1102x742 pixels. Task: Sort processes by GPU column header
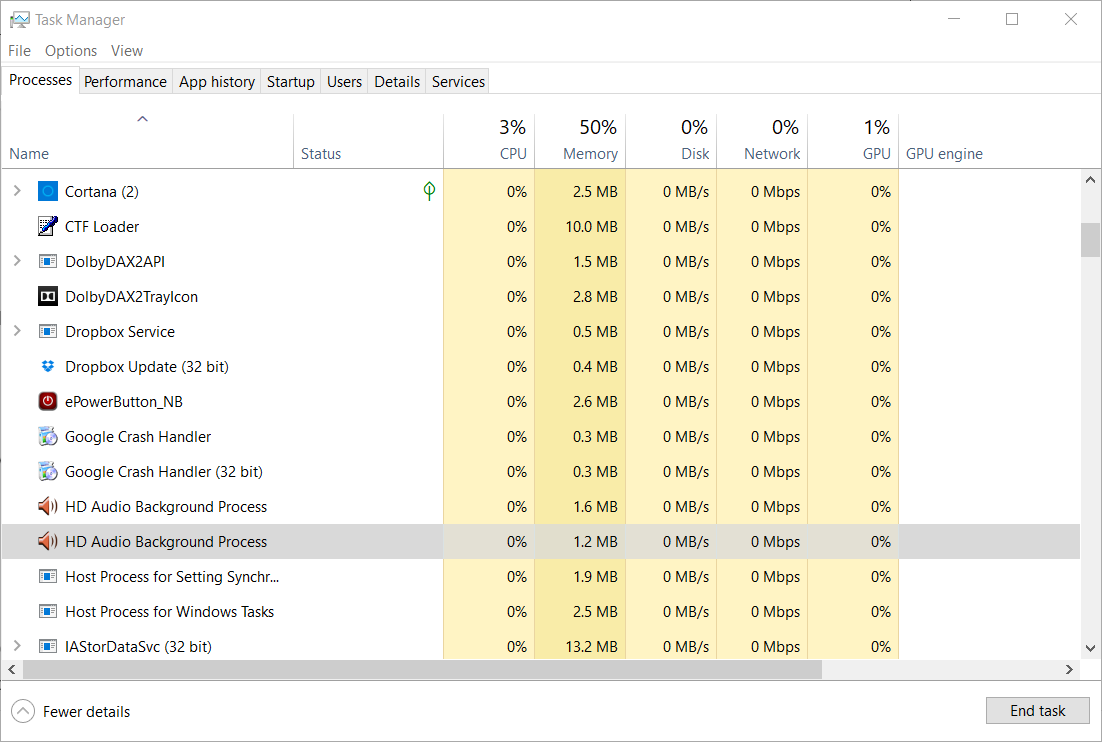853,141
